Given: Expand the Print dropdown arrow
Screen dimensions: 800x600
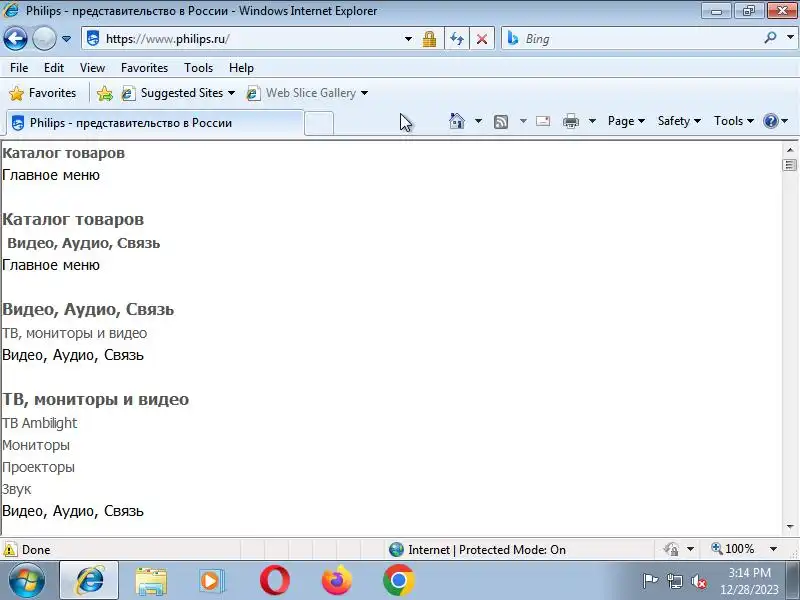Looking at the screenshot, I should click(x=592, y=121).
